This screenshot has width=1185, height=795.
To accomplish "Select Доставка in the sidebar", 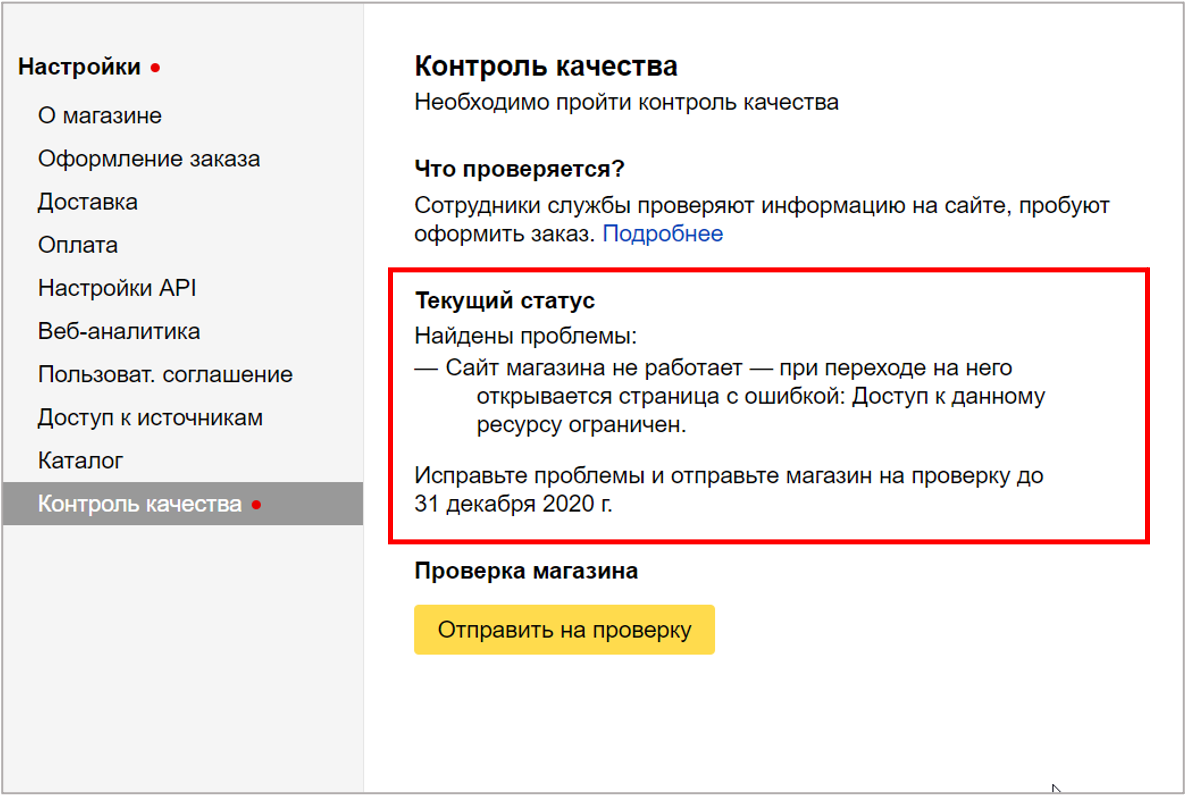I will tap(88, 202).
